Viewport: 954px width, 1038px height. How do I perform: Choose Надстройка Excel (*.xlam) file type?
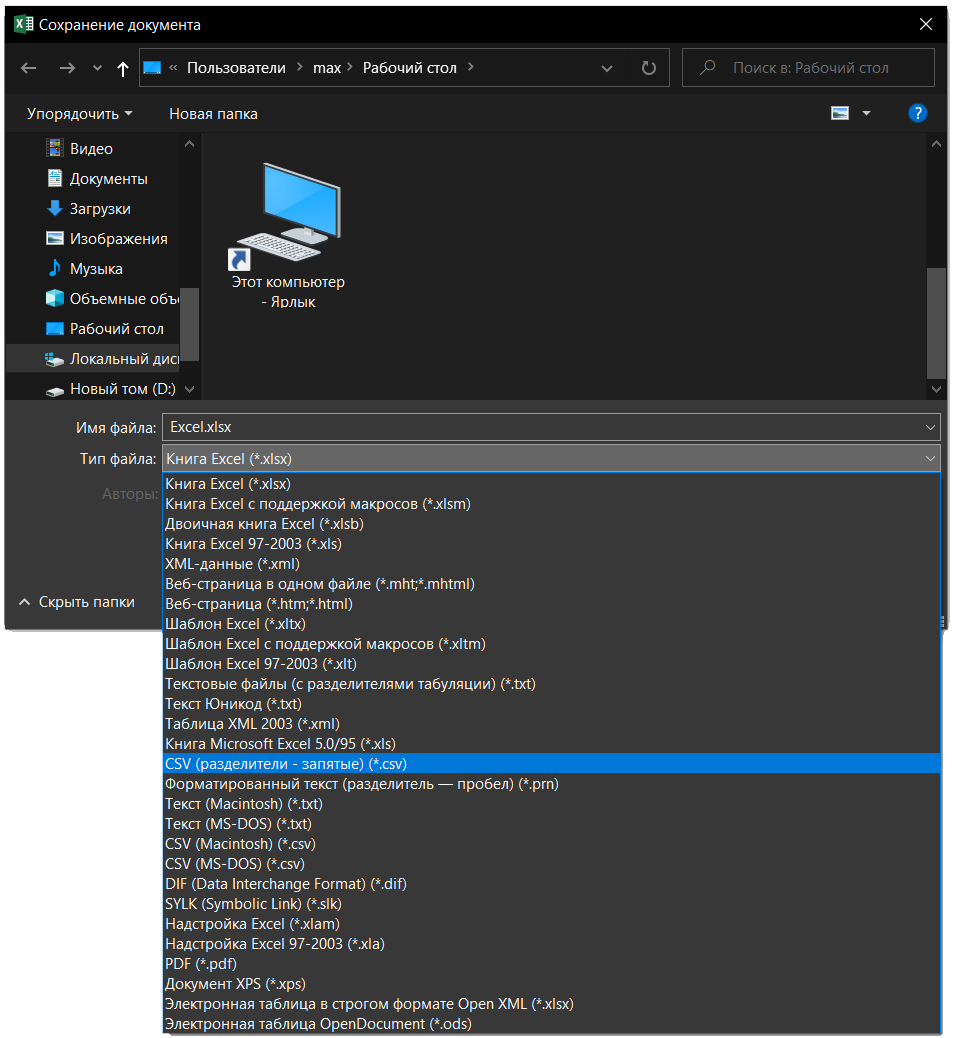pos(551,923)
